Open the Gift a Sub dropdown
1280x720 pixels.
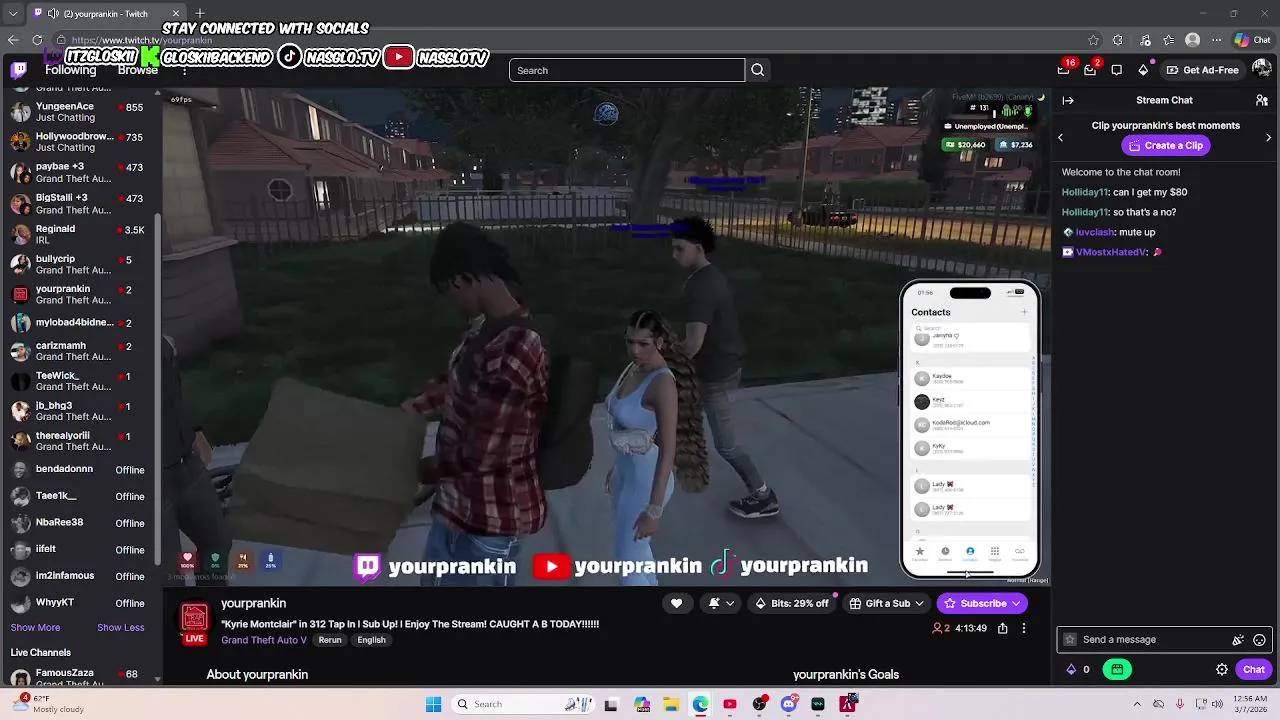(x=886, y=603)
